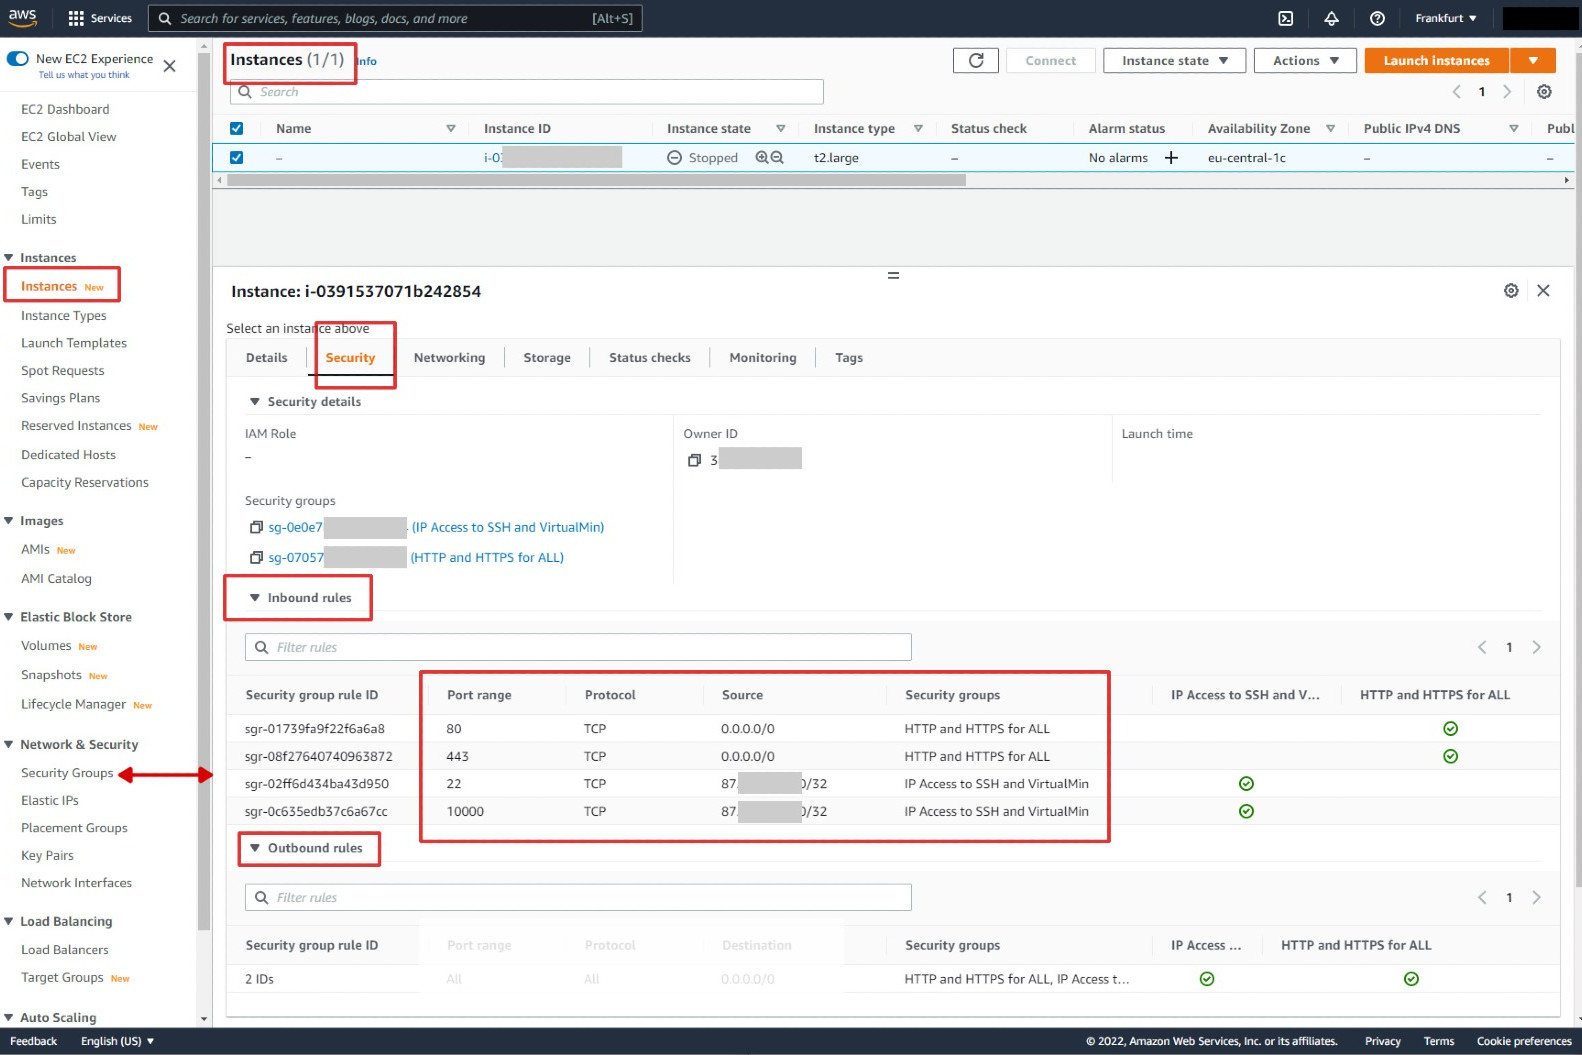The width and height of the screenshot is (1582, 1055).
Task: Go to previous instances page
Action: pyautogui.click(x=1456, y=91)
